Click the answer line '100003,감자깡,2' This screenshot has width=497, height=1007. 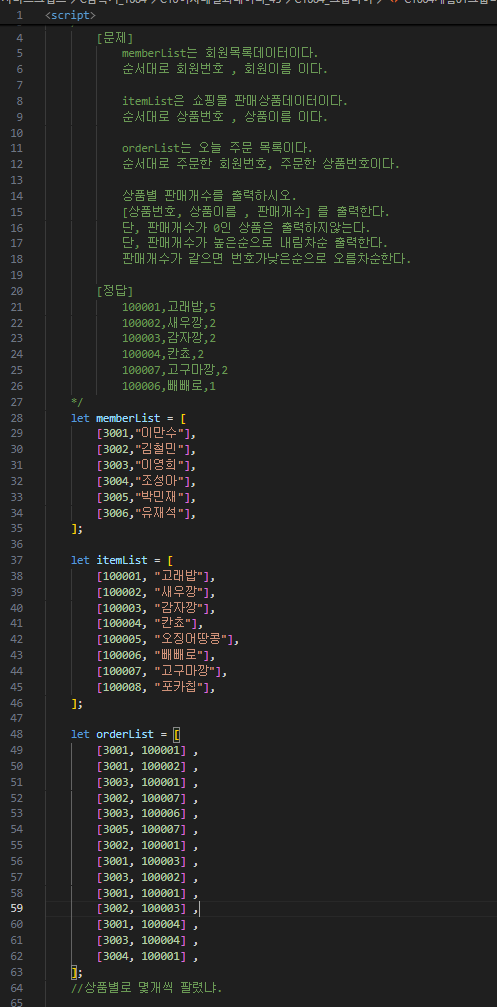click(169, 338)
